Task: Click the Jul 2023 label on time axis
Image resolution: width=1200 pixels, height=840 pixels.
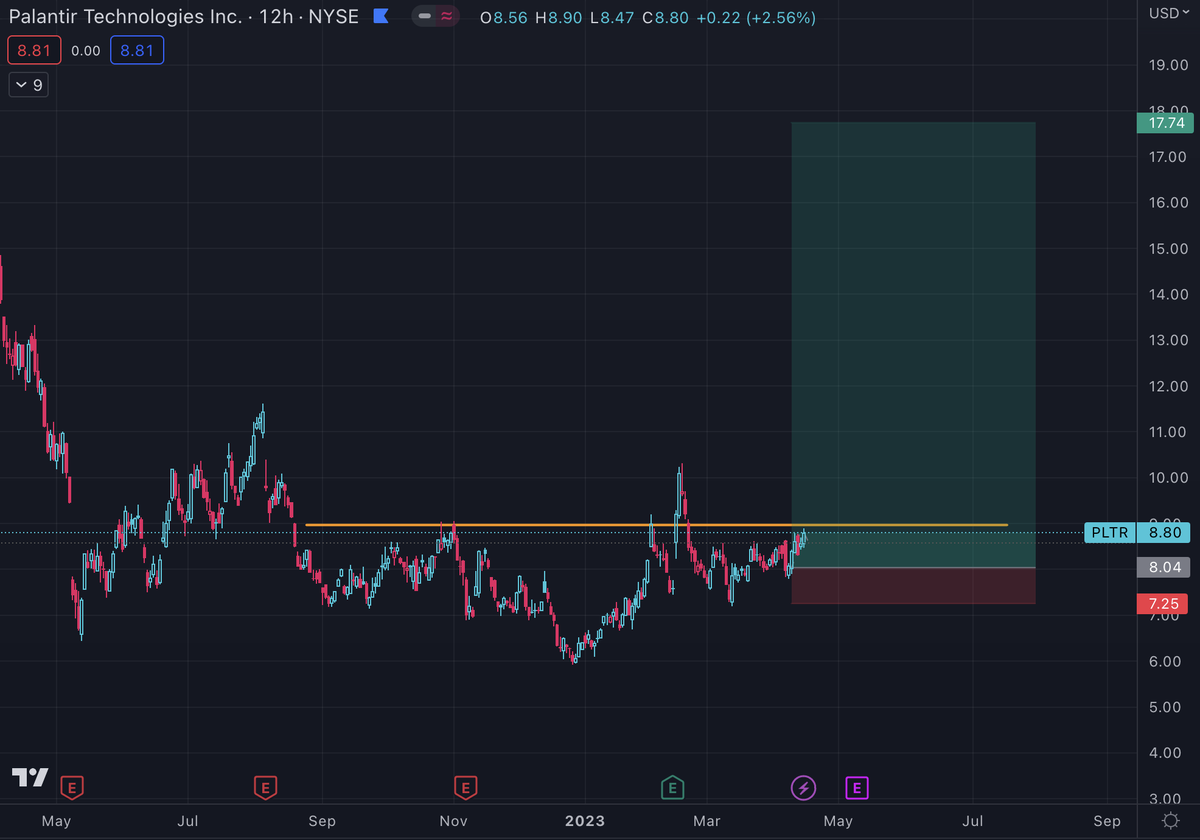Action: (973, 821)
